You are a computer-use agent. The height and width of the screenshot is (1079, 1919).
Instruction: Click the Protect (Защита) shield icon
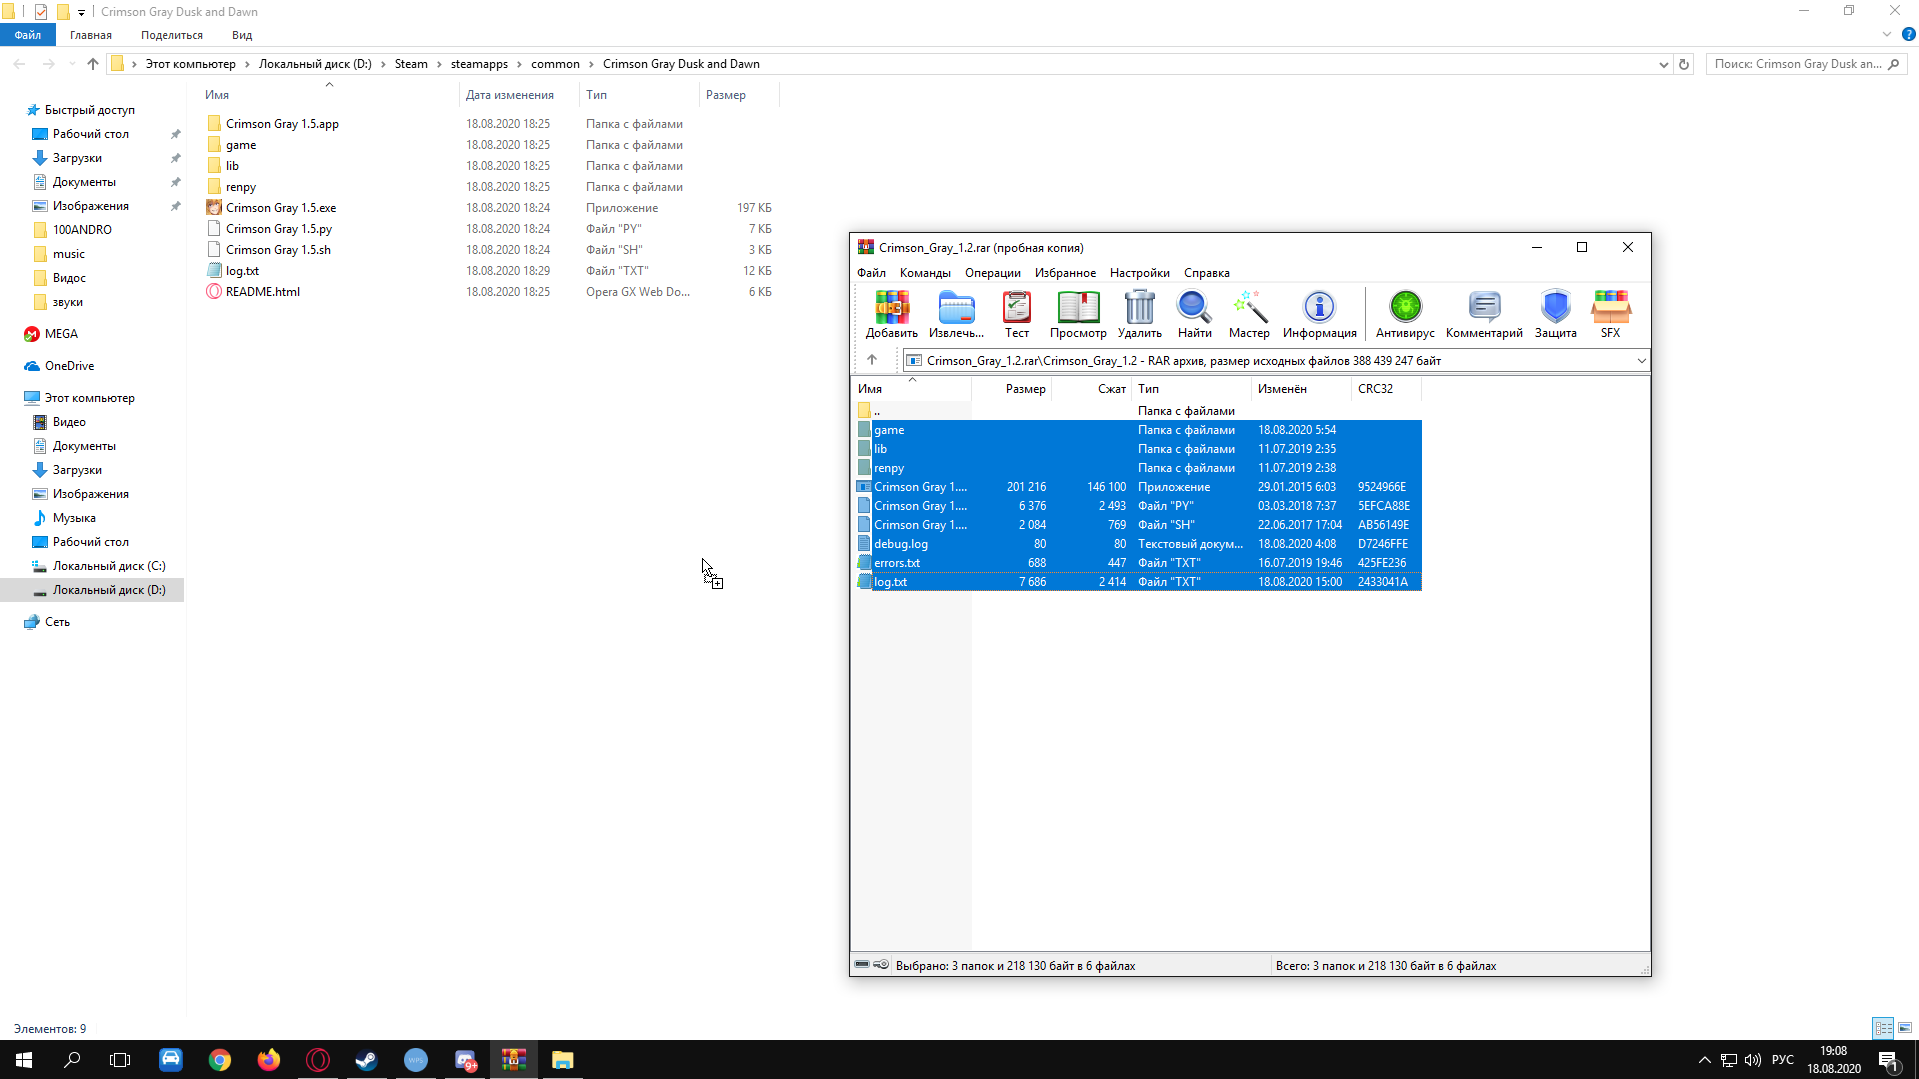1555,314
